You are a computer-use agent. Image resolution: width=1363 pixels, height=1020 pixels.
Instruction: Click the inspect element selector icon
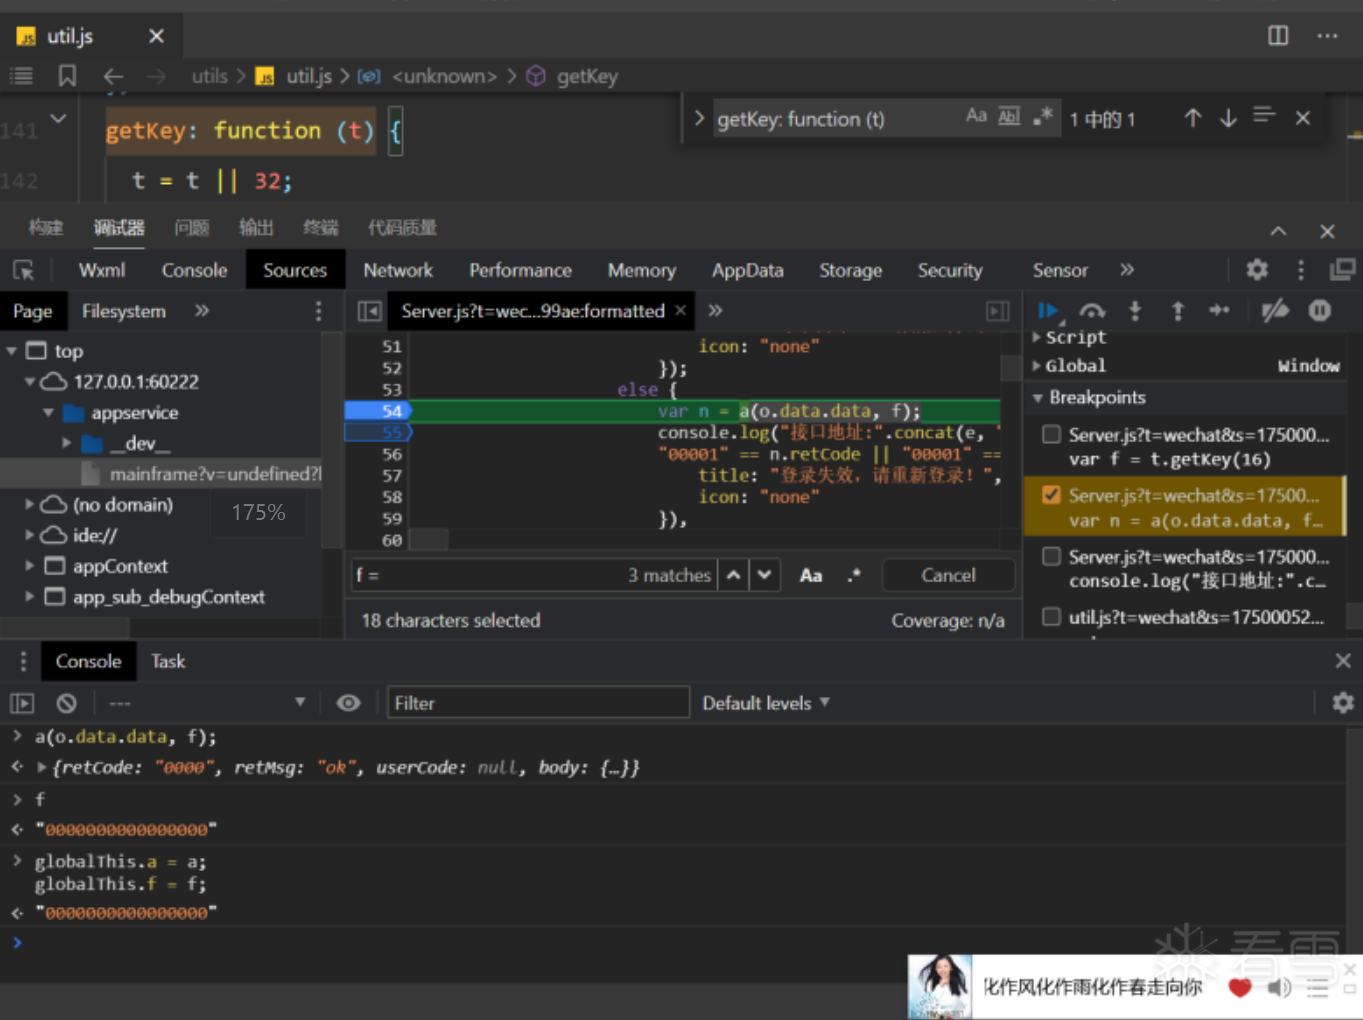(x=24, y=270)
